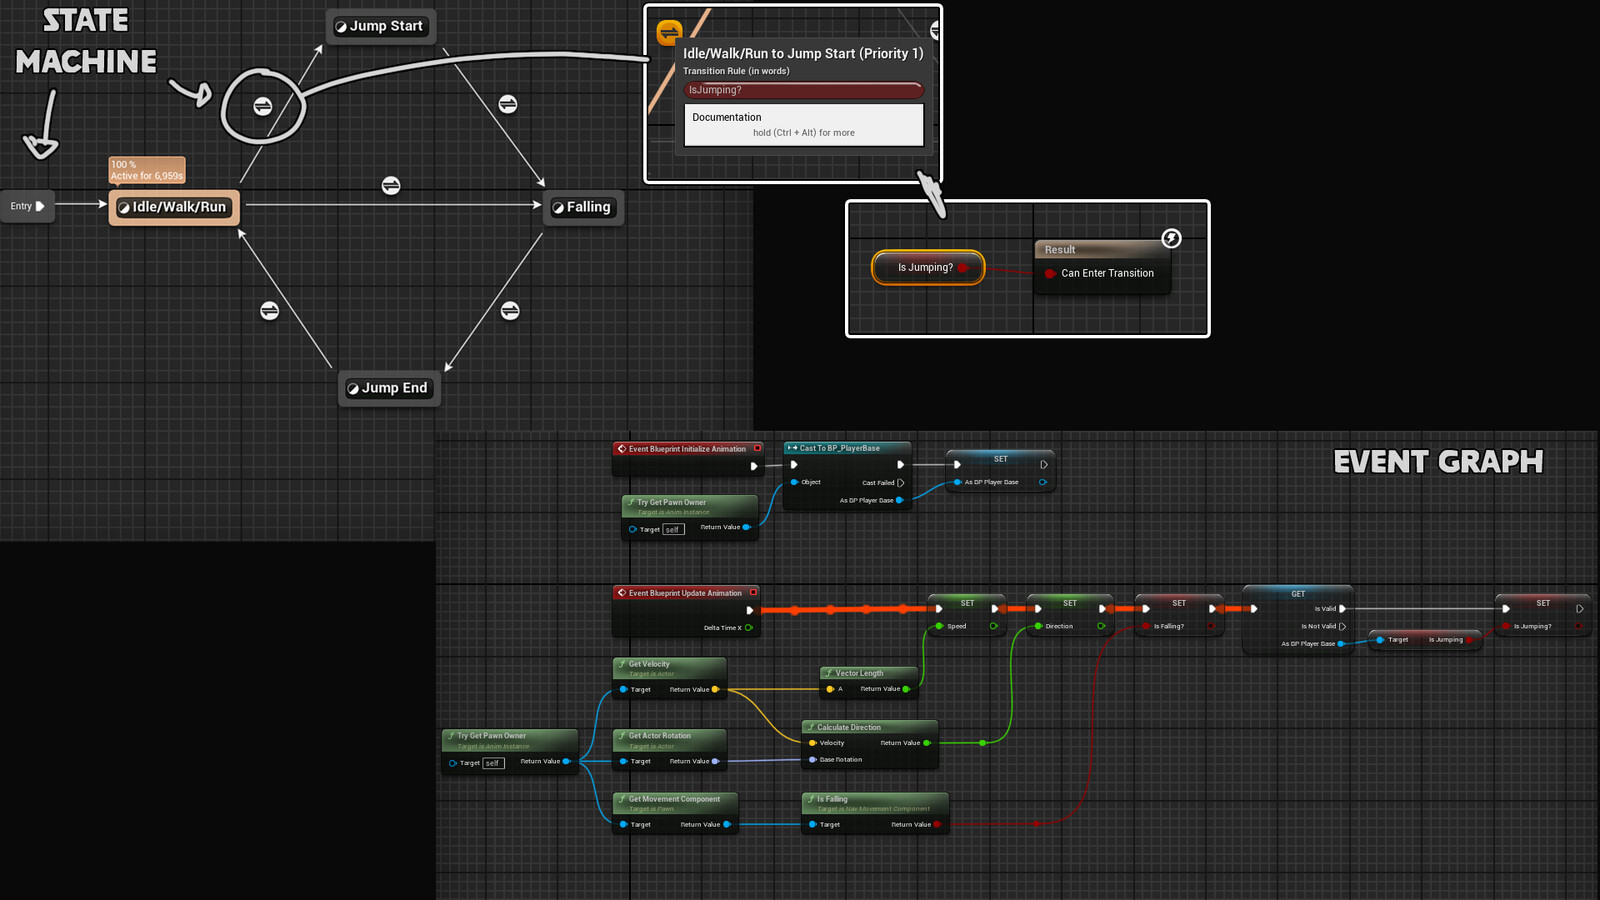Select the Get Actor Rotation node
This screenshot has height=900, width=1600.
click(670, 749)
